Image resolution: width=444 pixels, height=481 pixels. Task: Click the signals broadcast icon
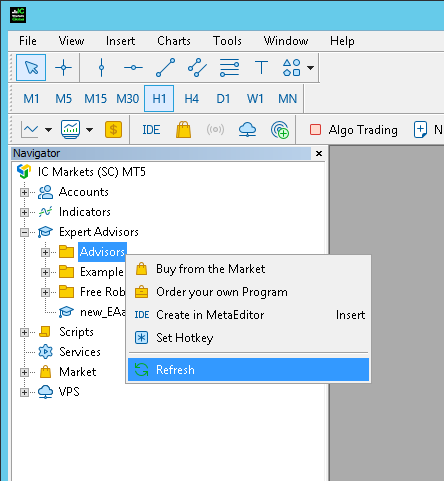(x=215, y=129)
